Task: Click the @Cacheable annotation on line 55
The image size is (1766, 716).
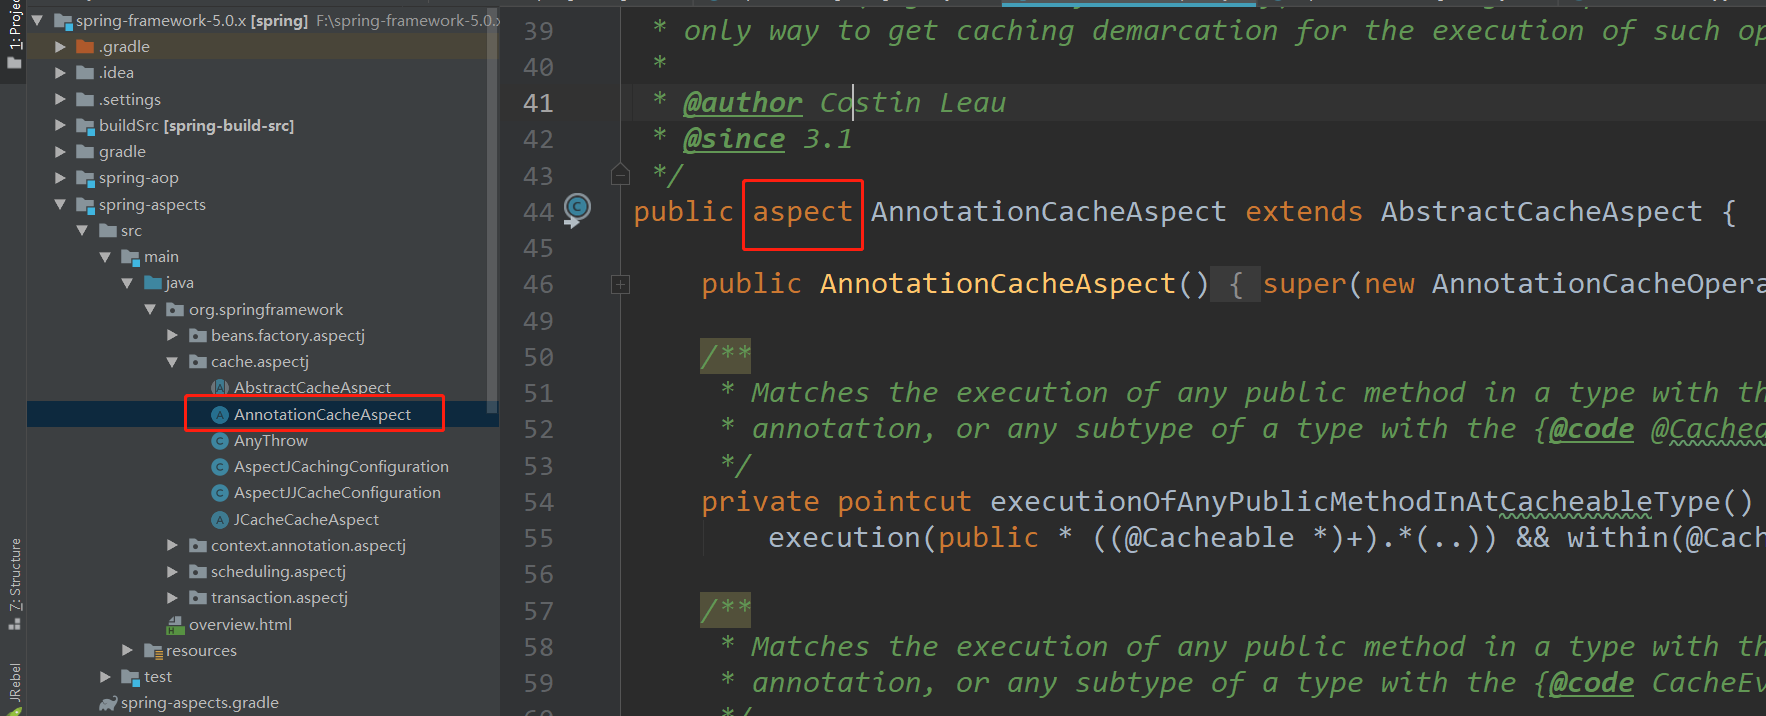Action: click(1209, 538)
